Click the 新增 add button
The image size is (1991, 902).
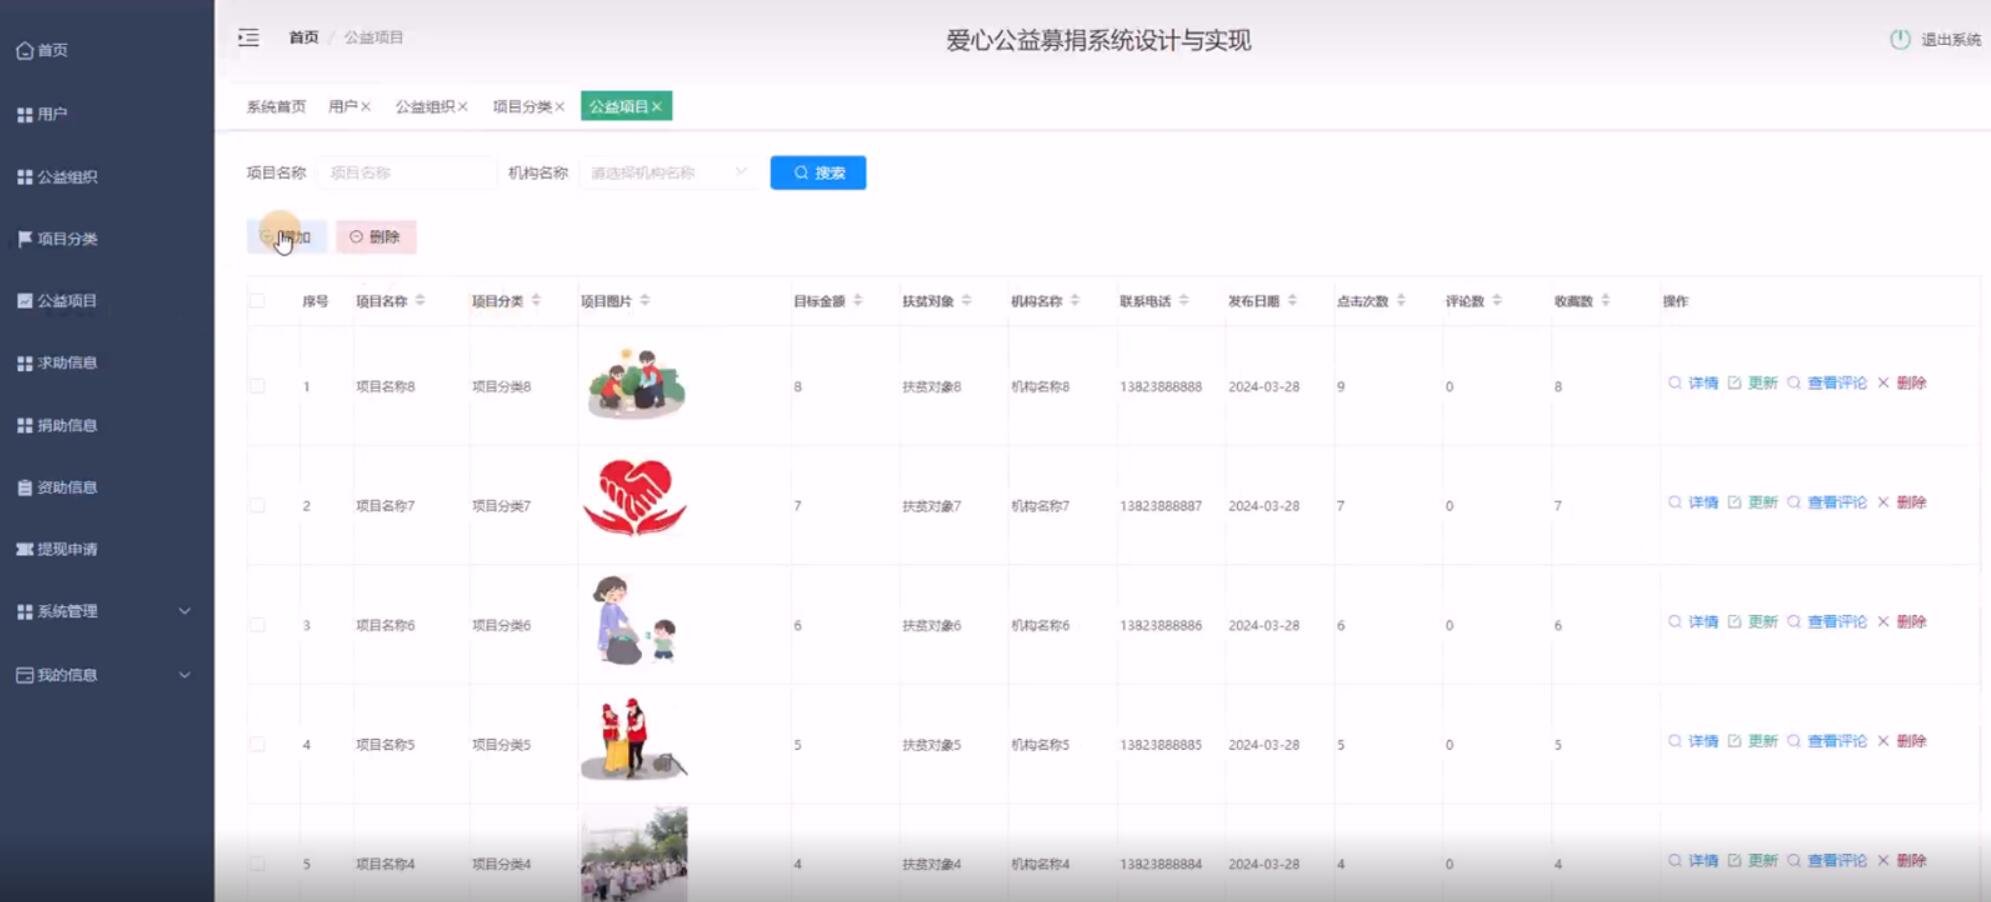(x=286, y=237)
